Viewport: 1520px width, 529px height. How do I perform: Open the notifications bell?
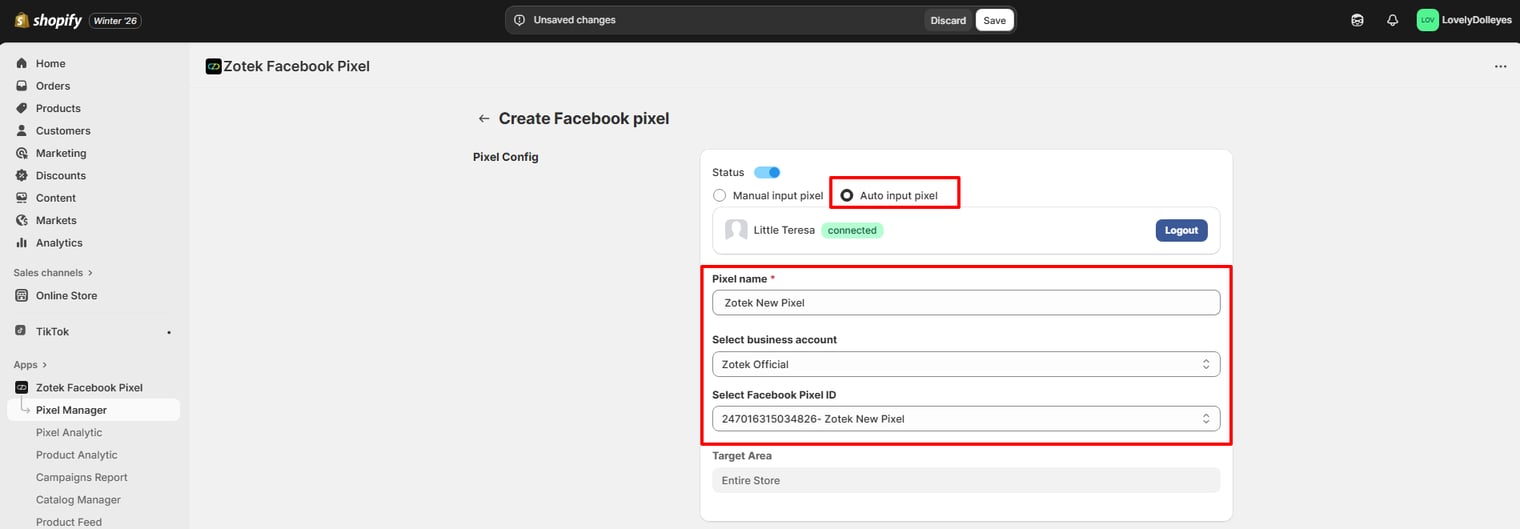click(1392, 20)
